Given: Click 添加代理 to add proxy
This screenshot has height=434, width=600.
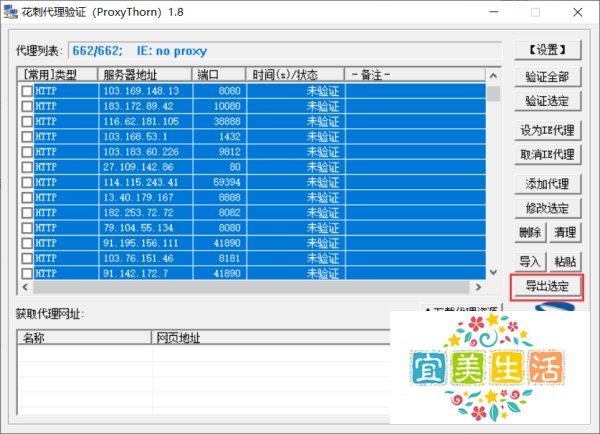Looking at the screenshot, I should 548,184.
